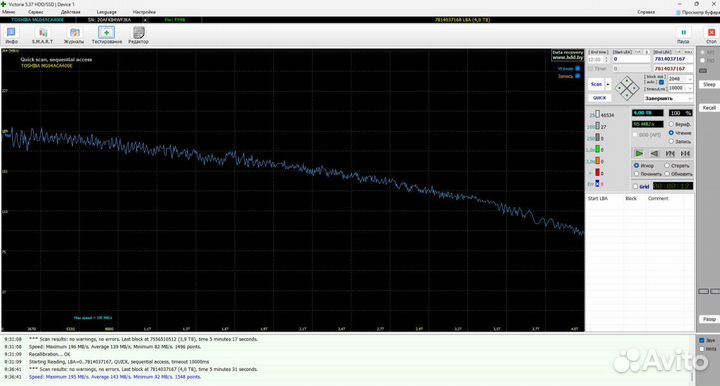Click the Scan button
Viewport: 720px width, 386px height.
[x=596, y=84]
